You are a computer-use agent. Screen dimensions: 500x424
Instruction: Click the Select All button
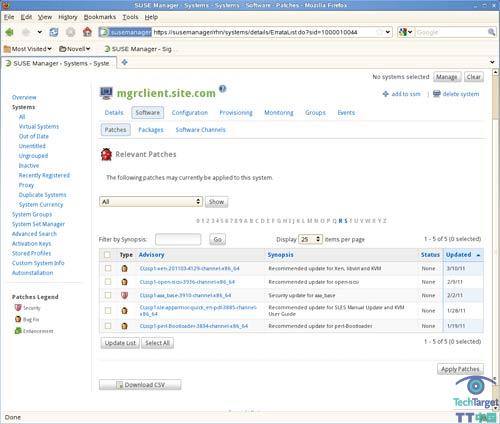click(157, 343)
